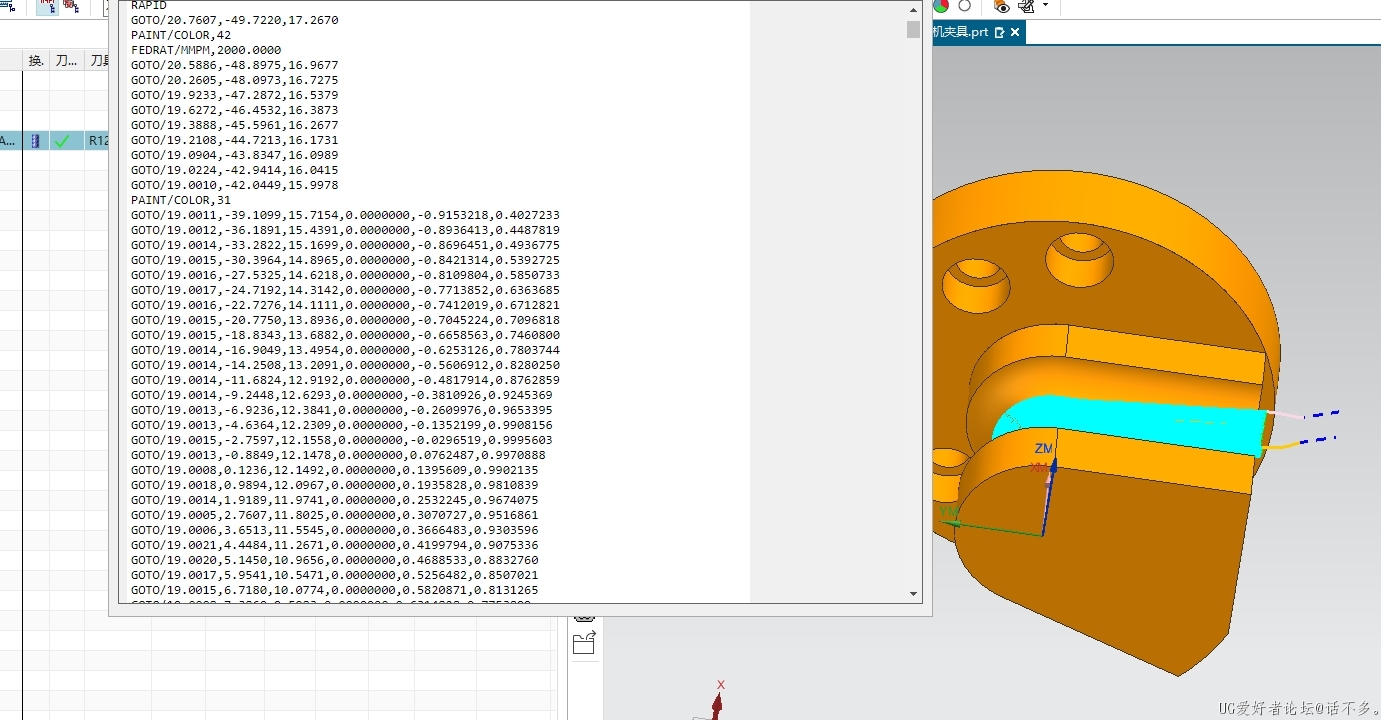1381x720 pixels.
Task: Click the PAINT/COLOR,42 line
Action: click(x=181, y=35)
